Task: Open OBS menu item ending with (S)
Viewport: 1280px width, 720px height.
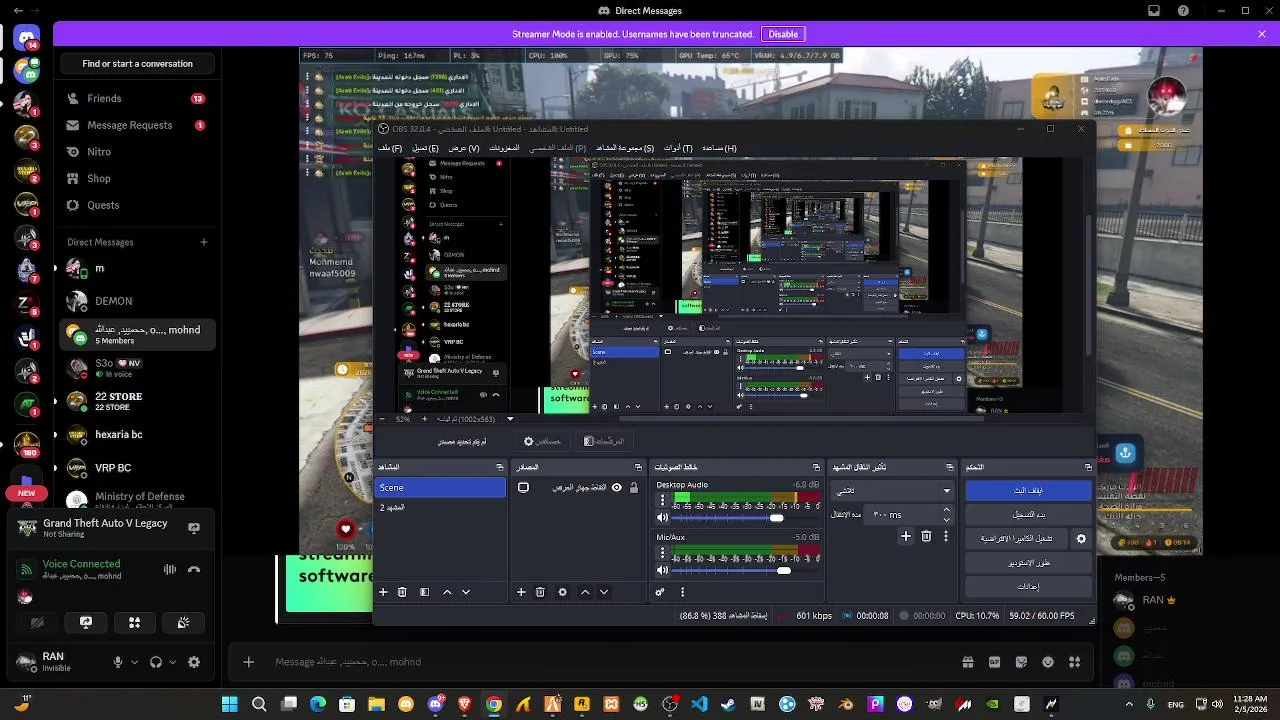Action: coord(625,148)
